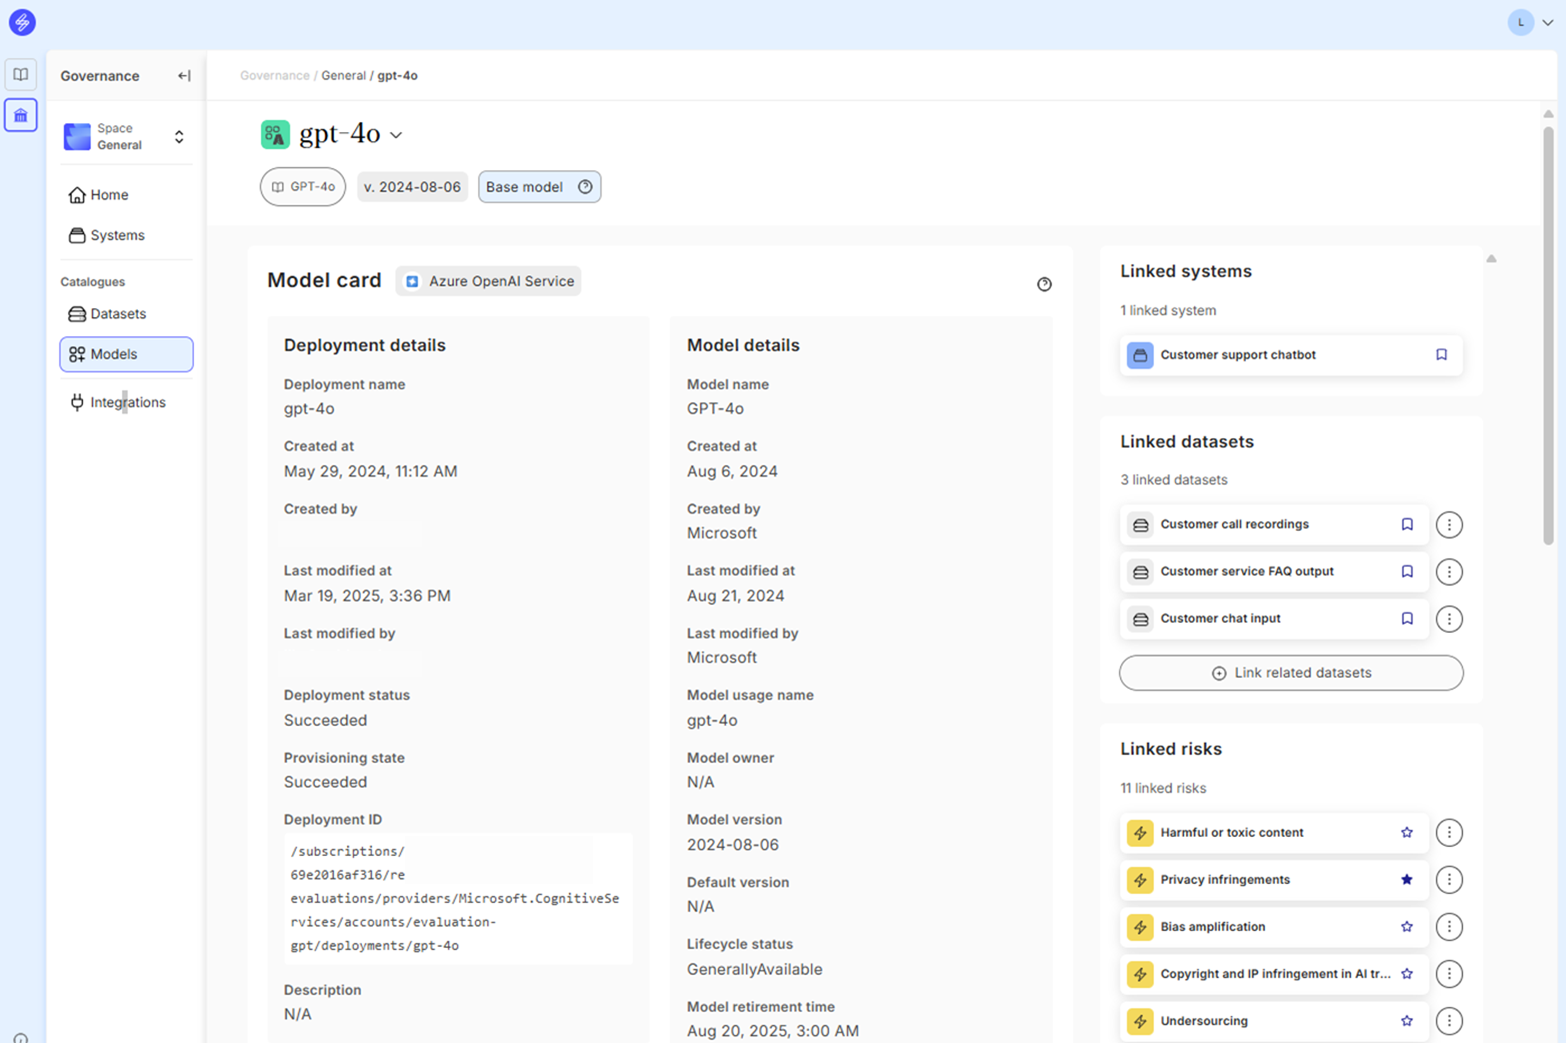
Task: Expand the gpt-4o title dropdown
Action: click(396, 135)
